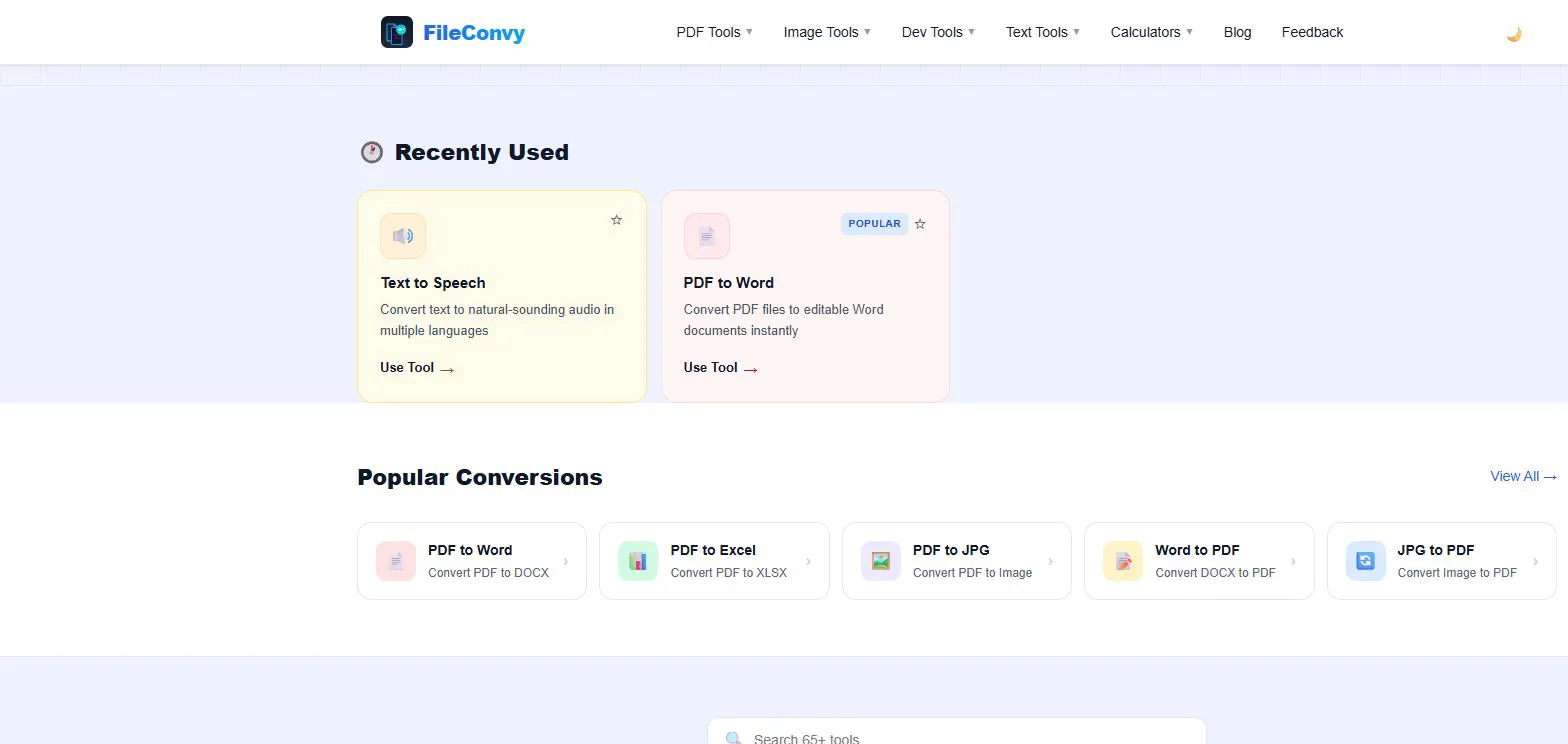
Task: Click the POPULAR badge on PDF to Word
Action: [874, 224]
